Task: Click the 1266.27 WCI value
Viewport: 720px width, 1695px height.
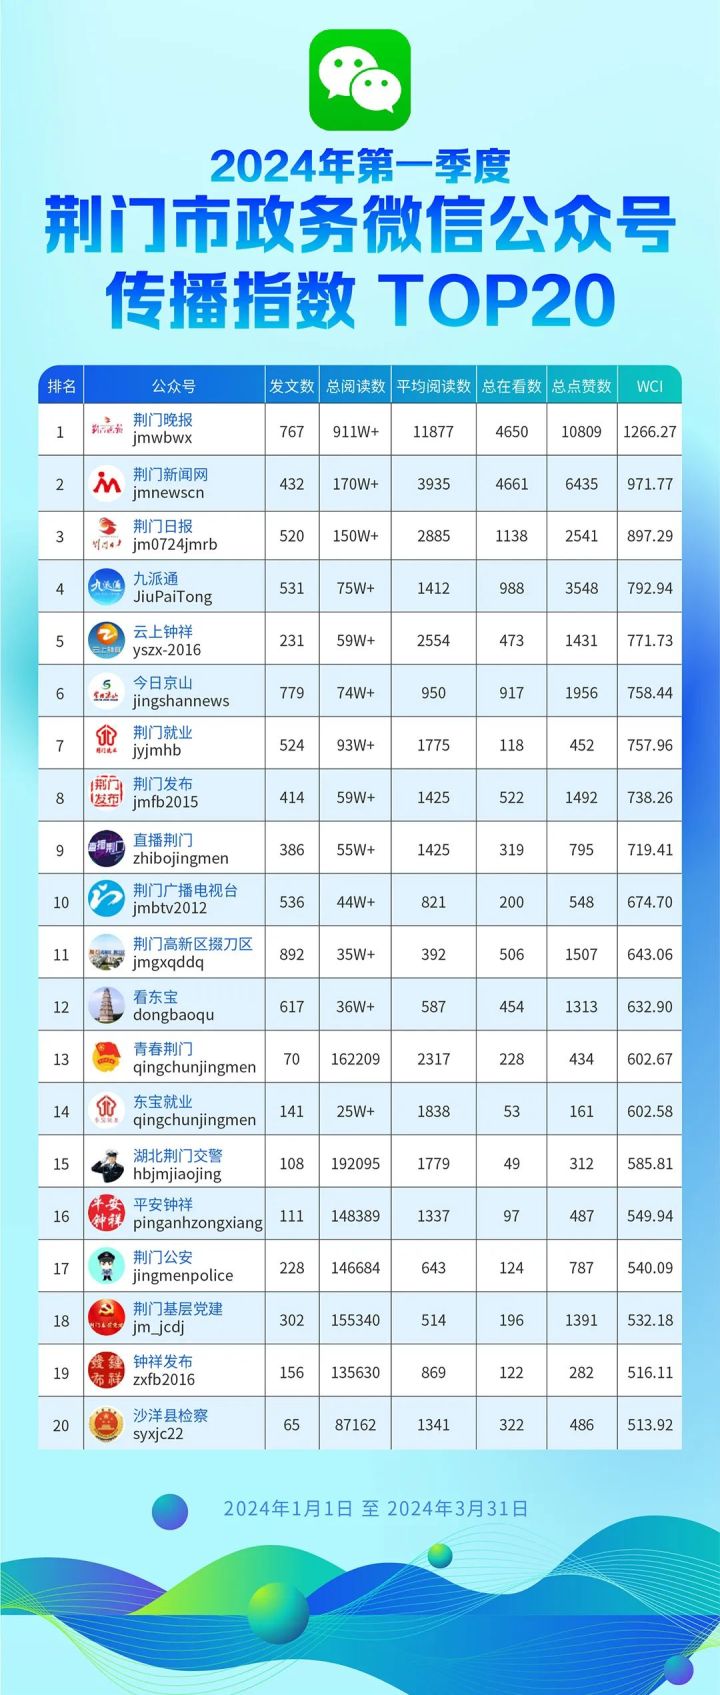Action: [x=650, y=432]
